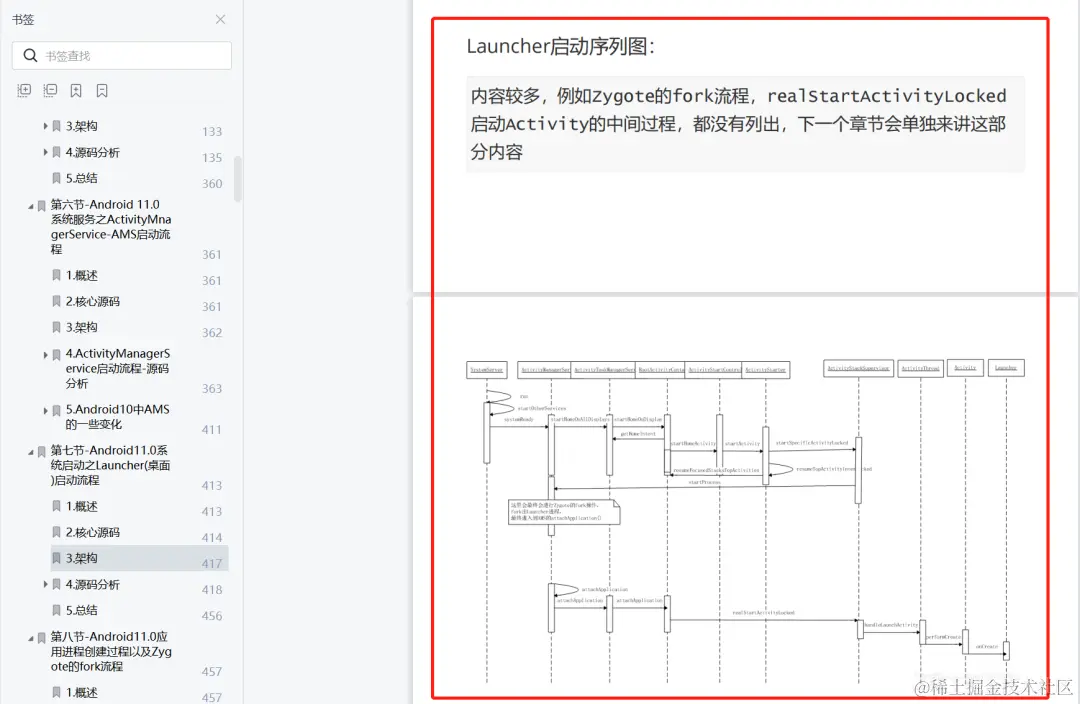Click the remove bookmark flag icon
This screenshot has height=704, width=1080.
point(102,90)
